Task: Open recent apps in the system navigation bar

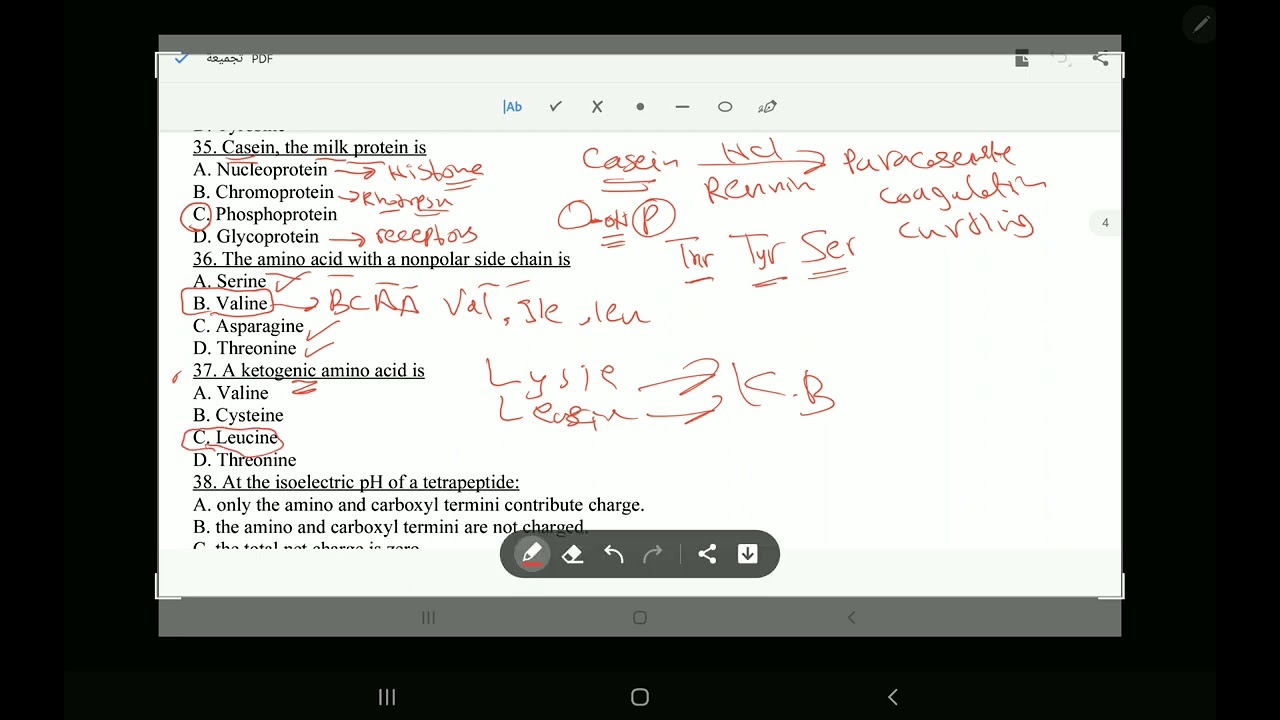Action: click(387, 697)
